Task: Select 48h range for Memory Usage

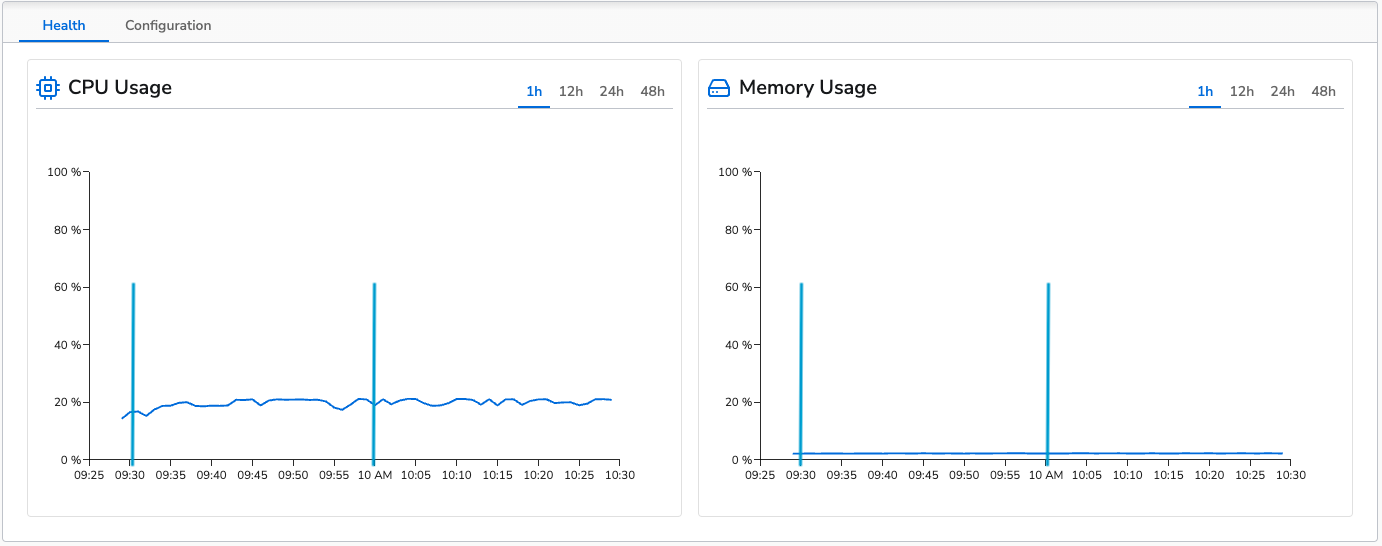Action: [1323, 91]
